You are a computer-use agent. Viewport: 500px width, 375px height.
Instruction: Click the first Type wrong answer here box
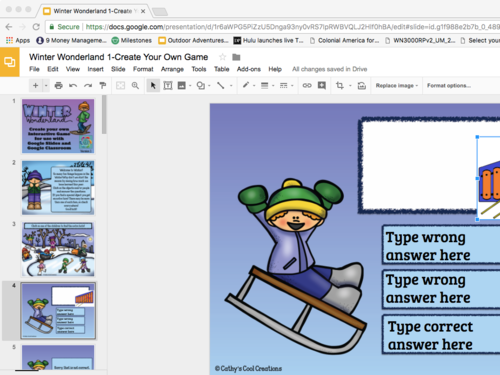coord(441,246)
